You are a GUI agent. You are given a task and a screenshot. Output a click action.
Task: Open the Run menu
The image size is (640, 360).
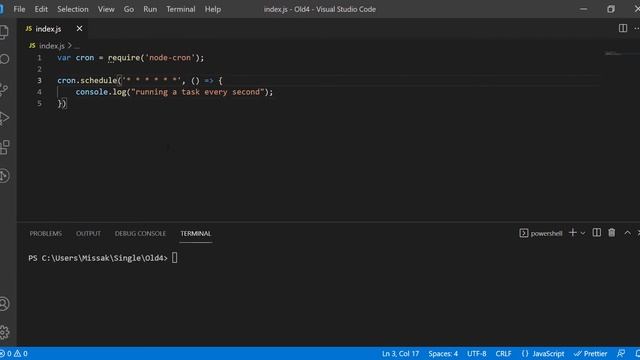pyautogui.click(x=150, y=9)
